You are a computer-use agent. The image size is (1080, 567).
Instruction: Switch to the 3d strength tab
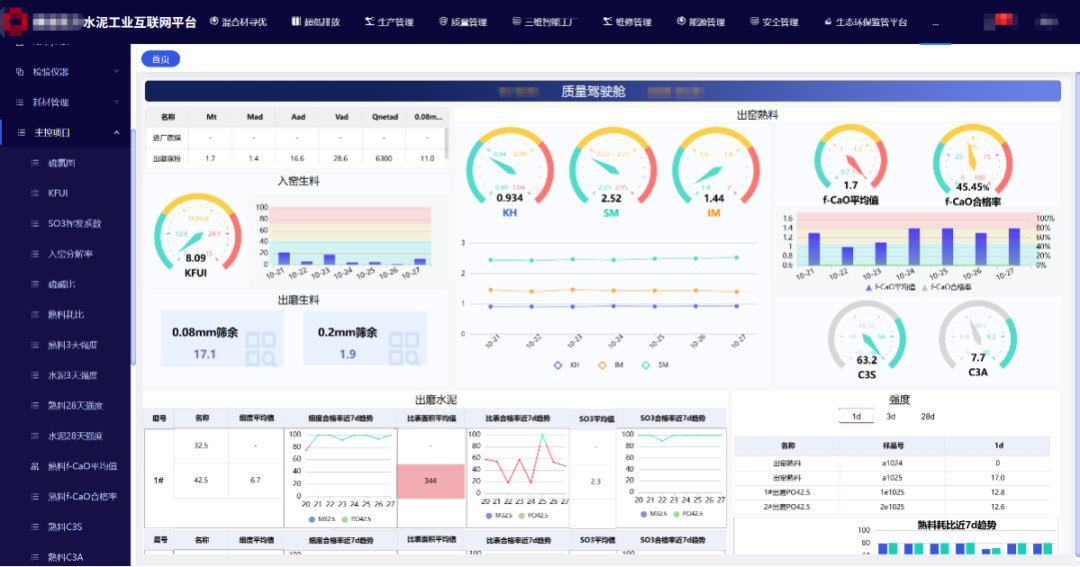(890, 416)
